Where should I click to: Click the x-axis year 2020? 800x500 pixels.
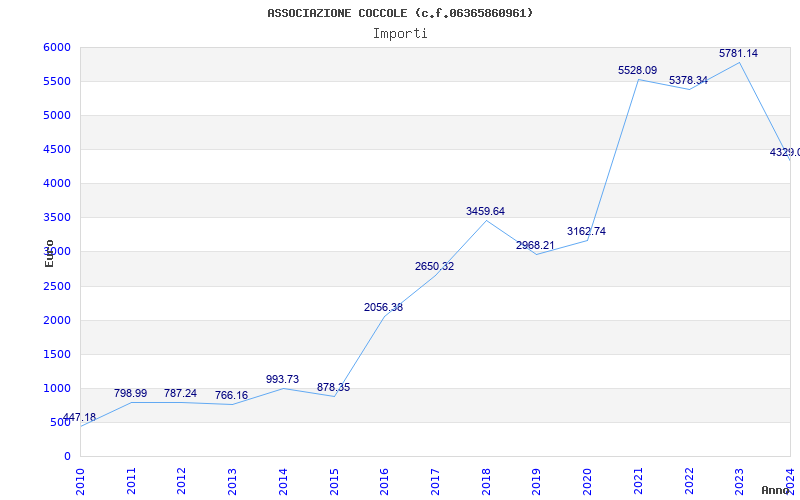click(587, 481)
